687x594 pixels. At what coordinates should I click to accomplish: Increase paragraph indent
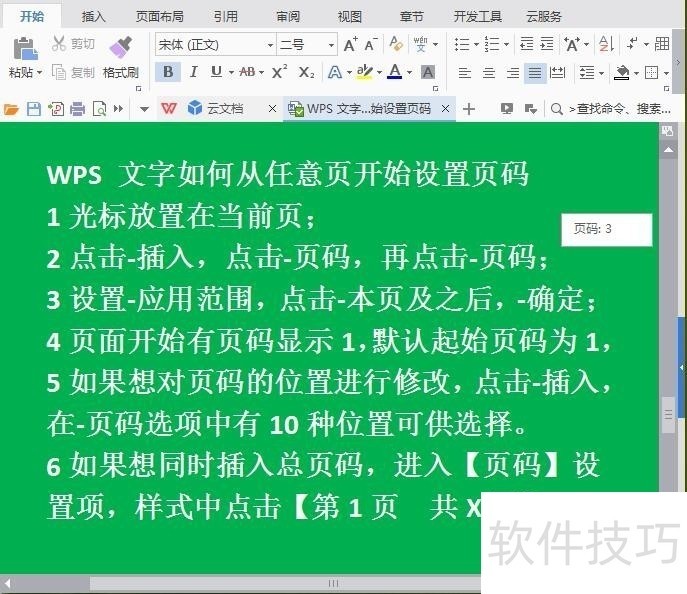pos(547,44)
